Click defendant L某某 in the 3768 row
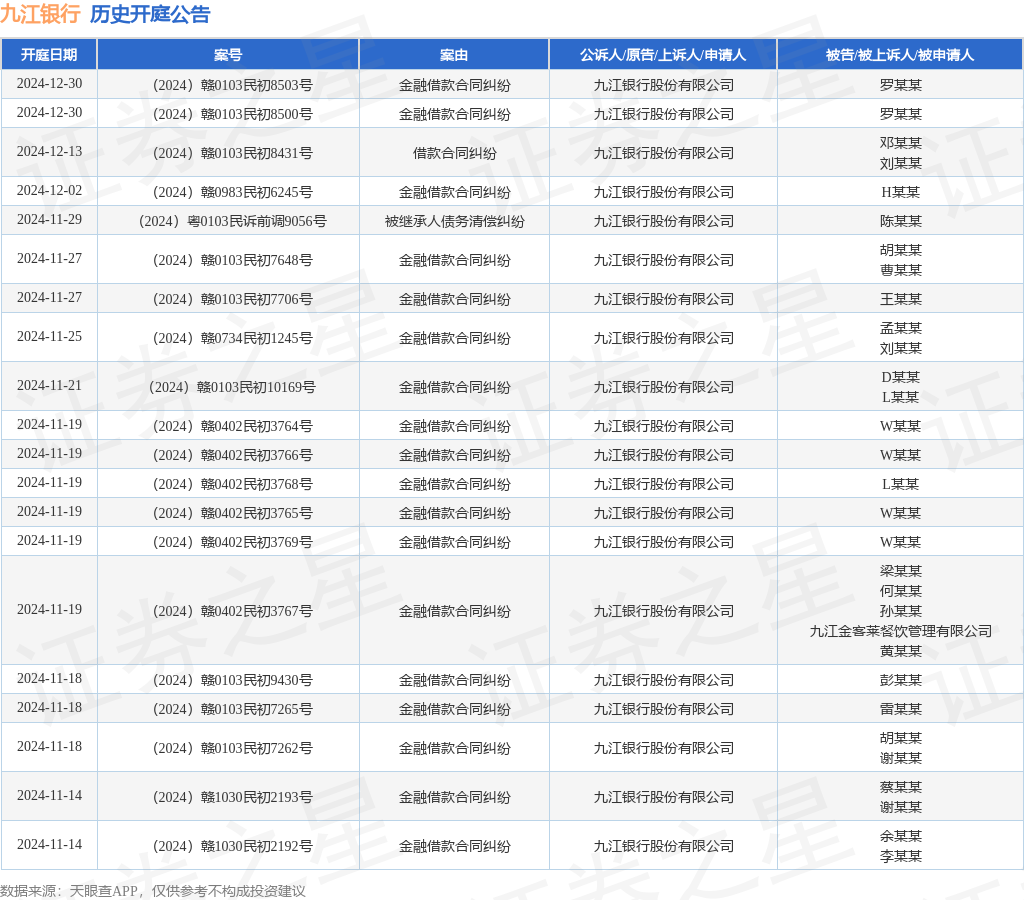Image resolution: width=1024 pixels, height=900 pixels. 901,485
